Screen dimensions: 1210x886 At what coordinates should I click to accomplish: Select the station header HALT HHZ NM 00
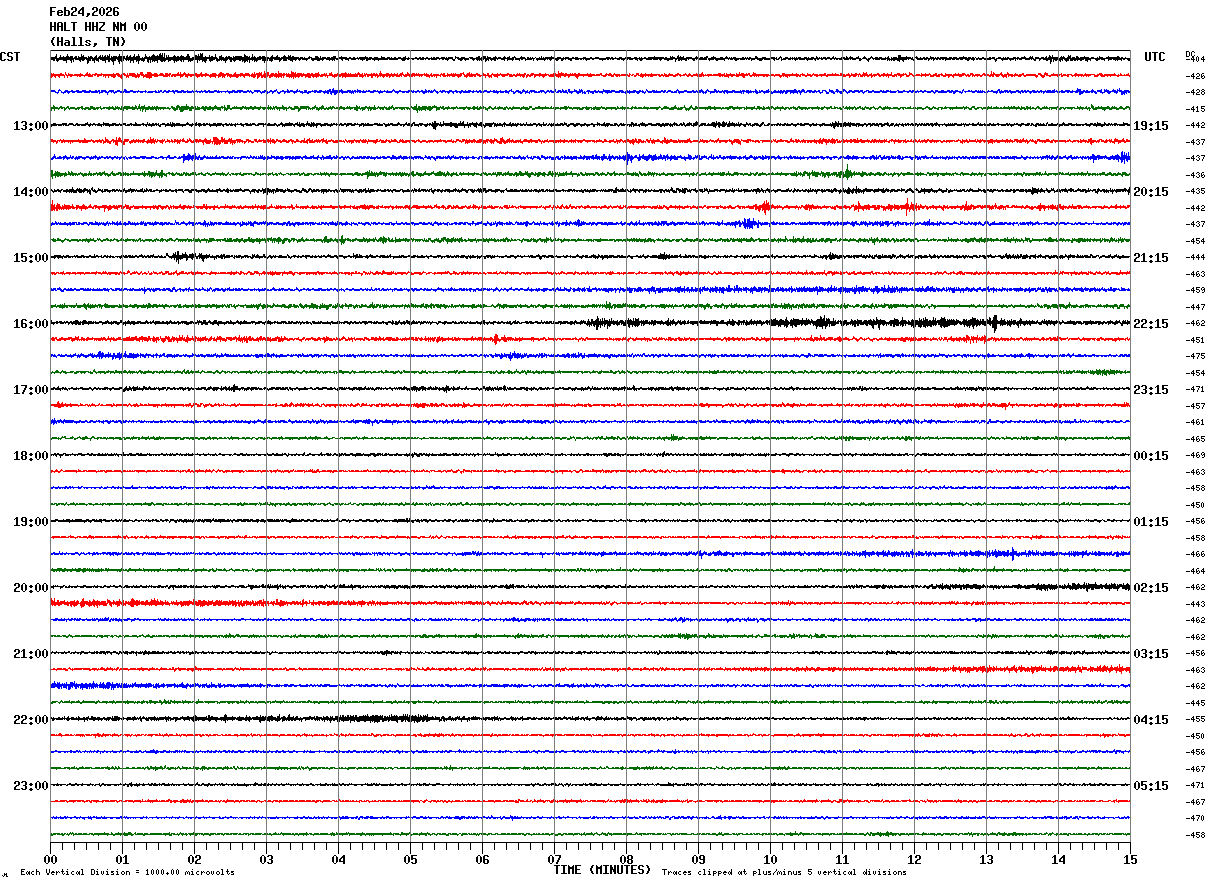(98, 27)
